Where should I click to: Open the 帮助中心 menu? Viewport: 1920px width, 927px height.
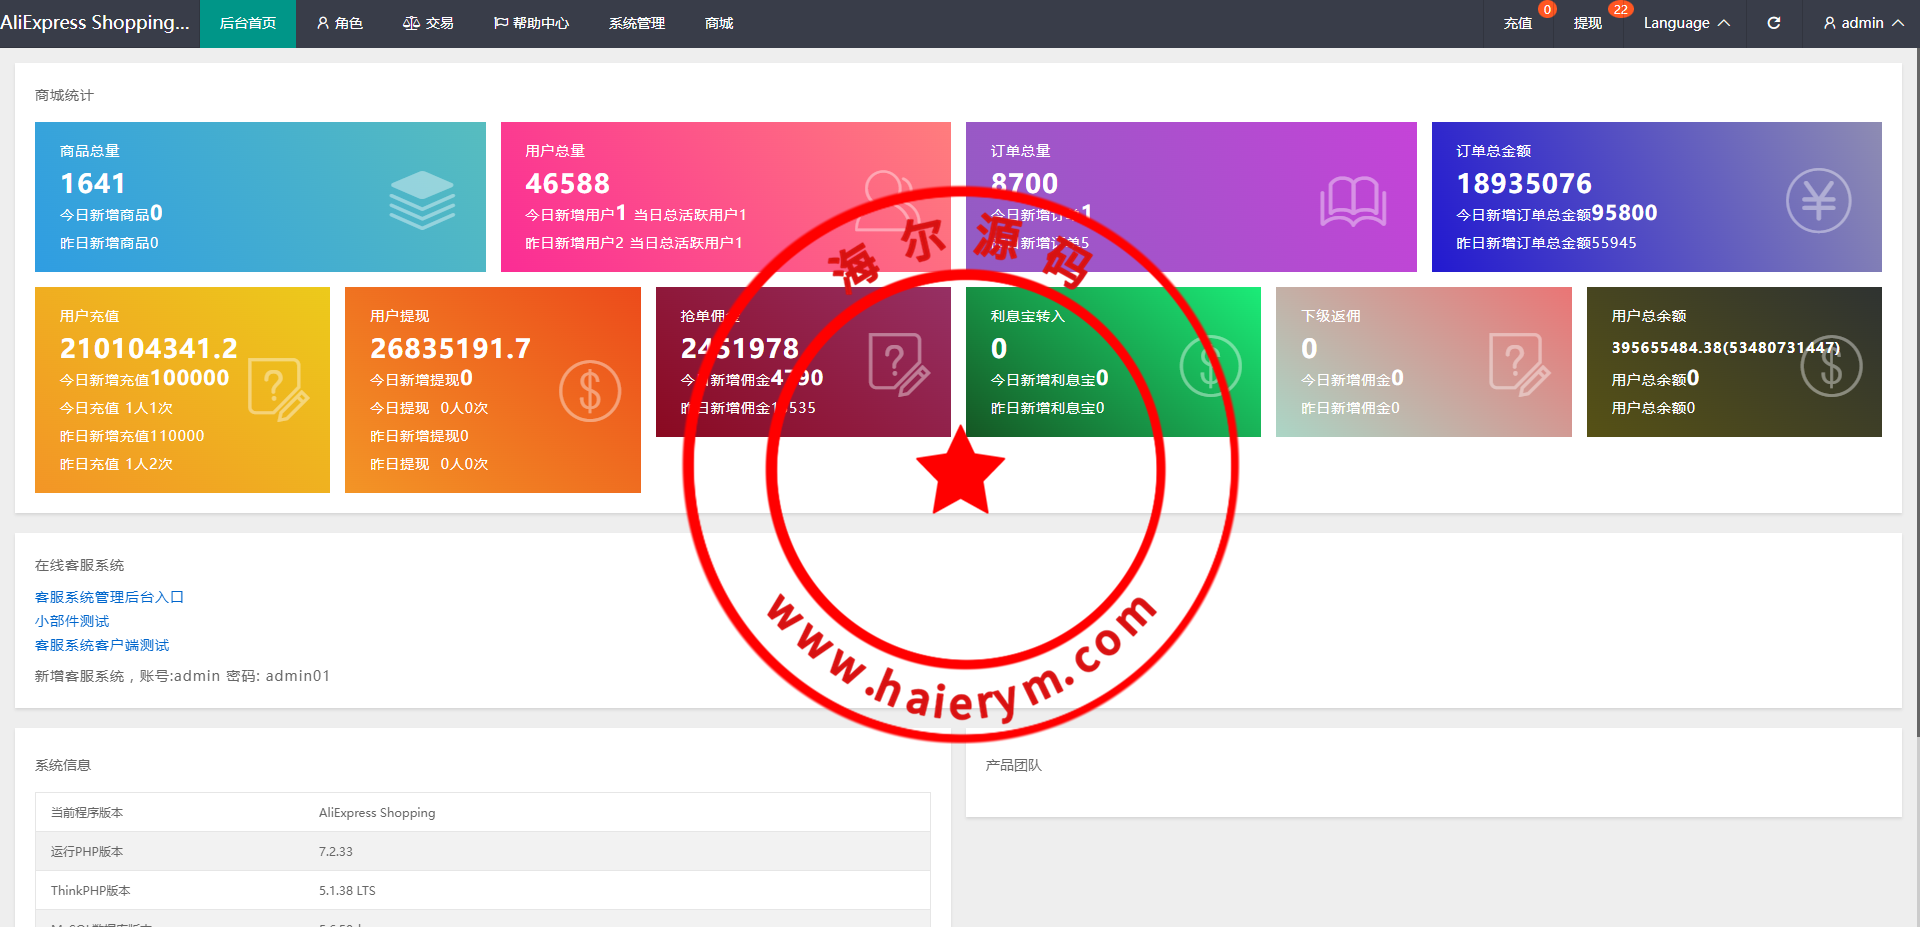531,23
